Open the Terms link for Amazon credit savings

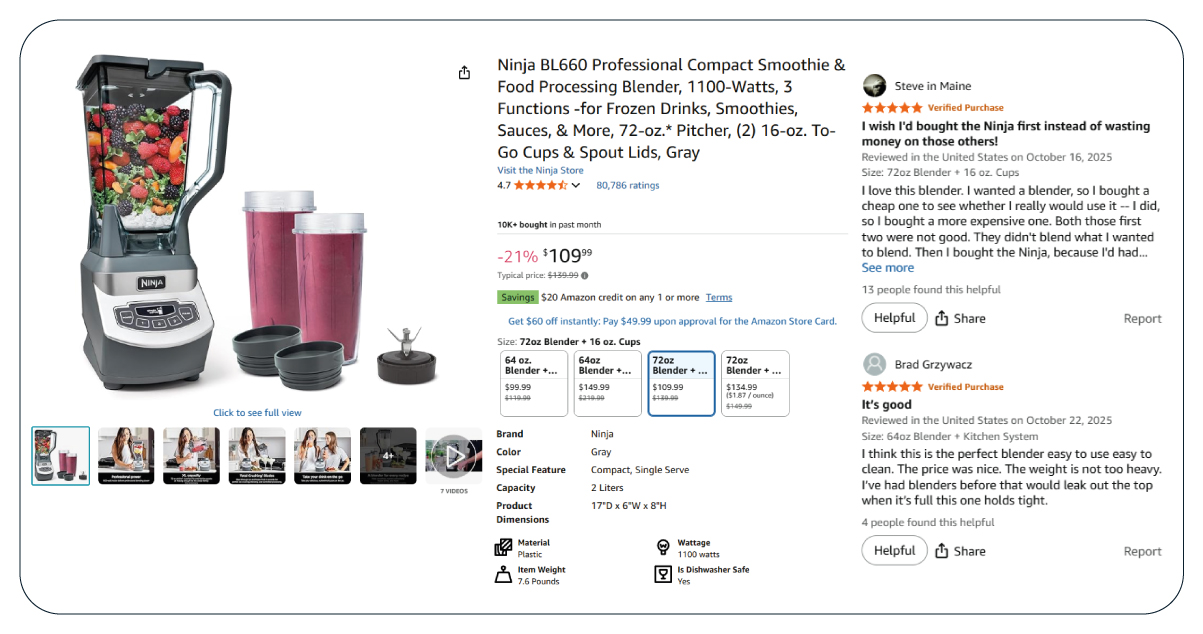pos(718,297)
